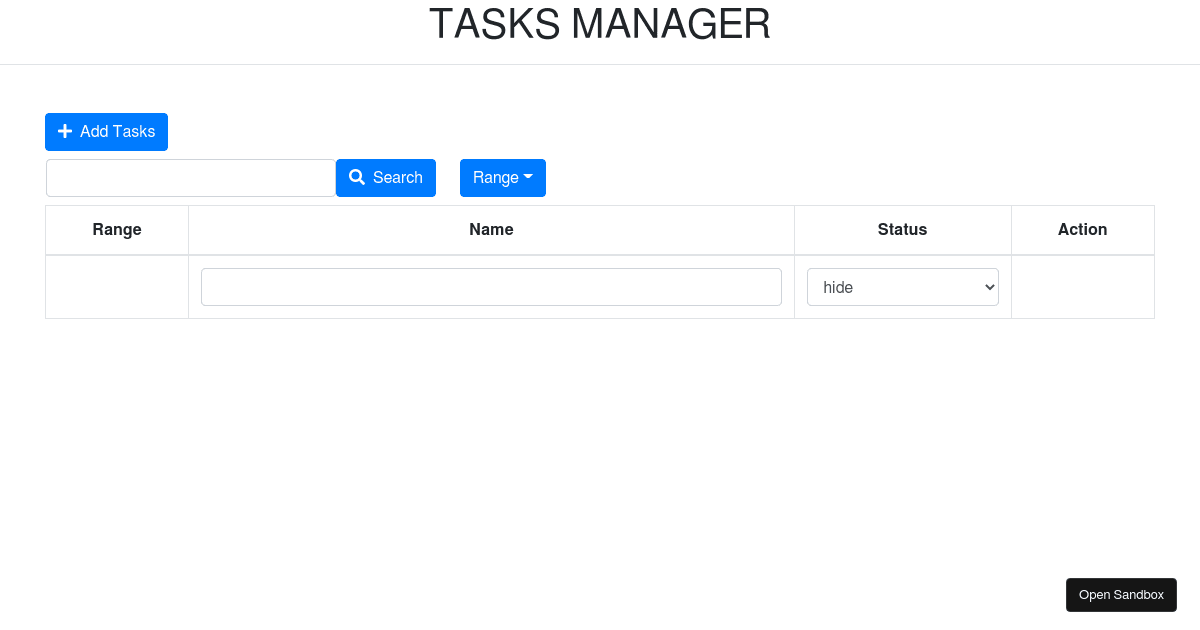Click the Name column header

coord(491,230)
